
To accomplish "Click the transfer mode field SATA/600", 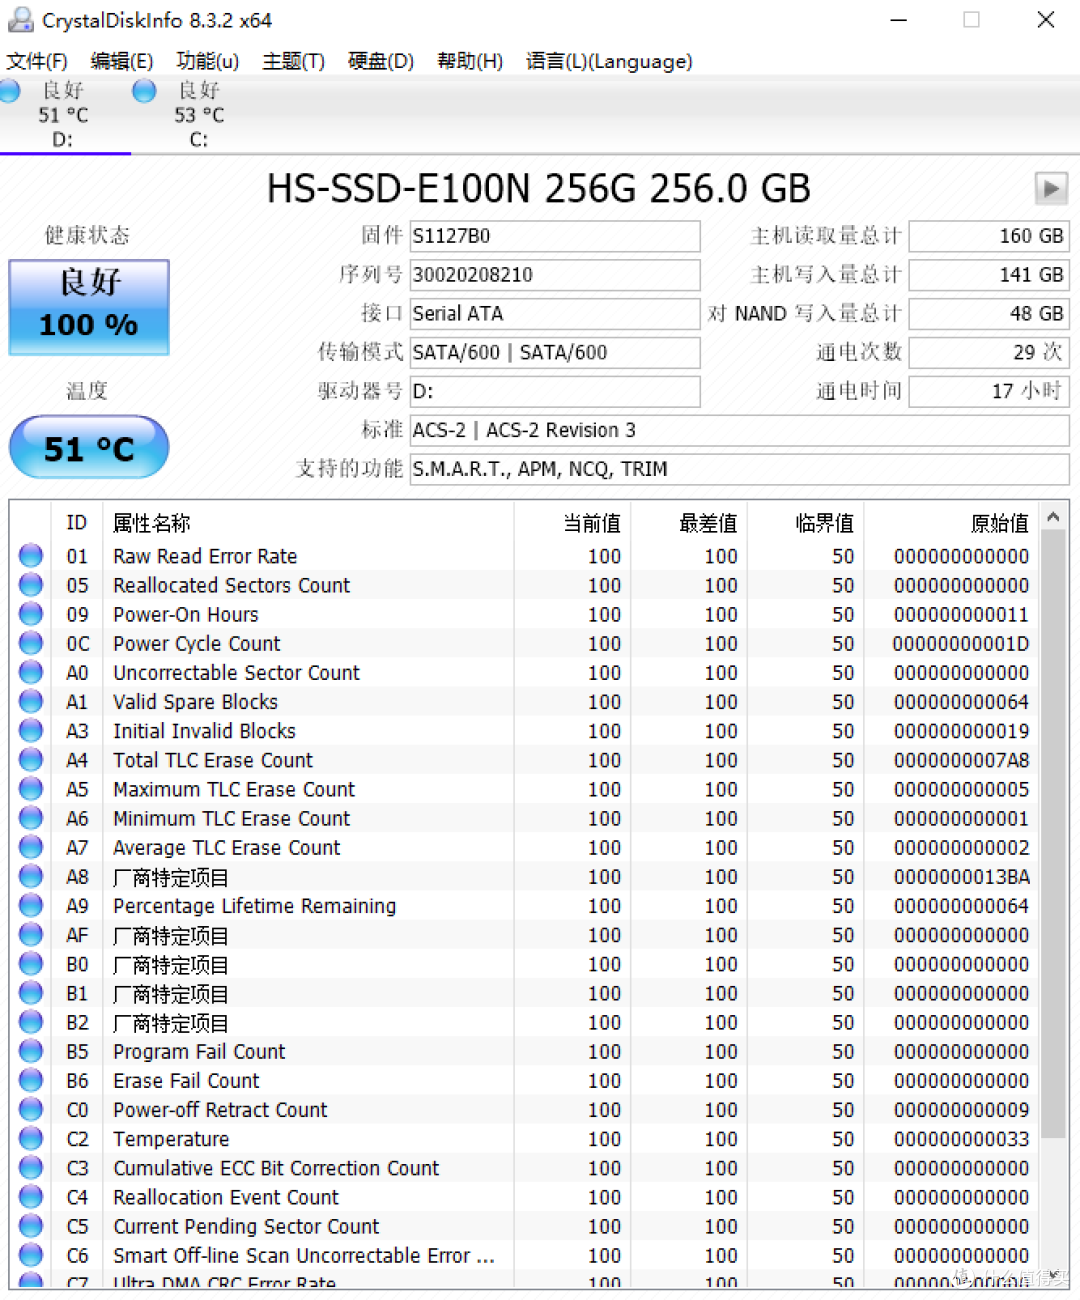I will [x=555, y=353].
